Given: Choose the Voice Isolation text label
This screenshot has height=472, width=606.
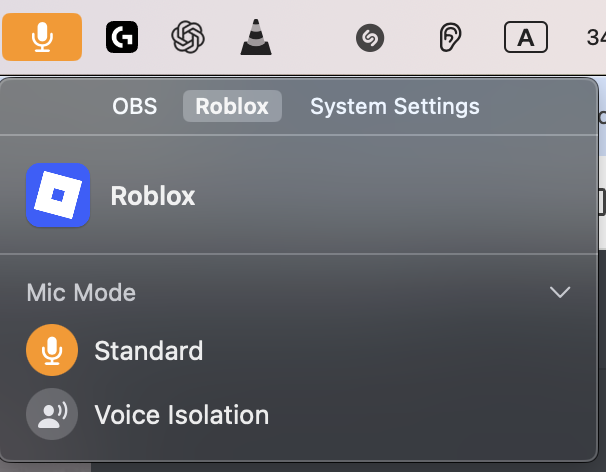Looking at the screenshot, I should (182, 415).
